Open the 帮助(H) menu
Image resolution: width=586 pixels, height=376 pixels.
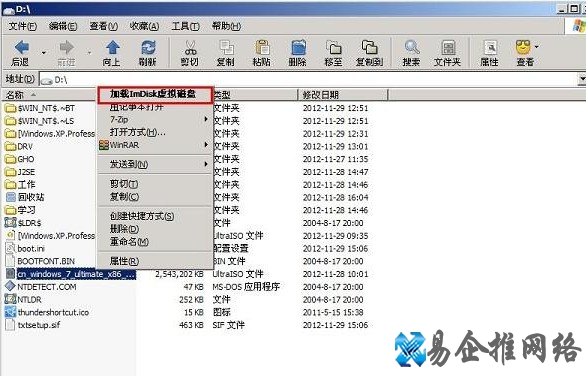pyautogui.click(x=226, y=26)
